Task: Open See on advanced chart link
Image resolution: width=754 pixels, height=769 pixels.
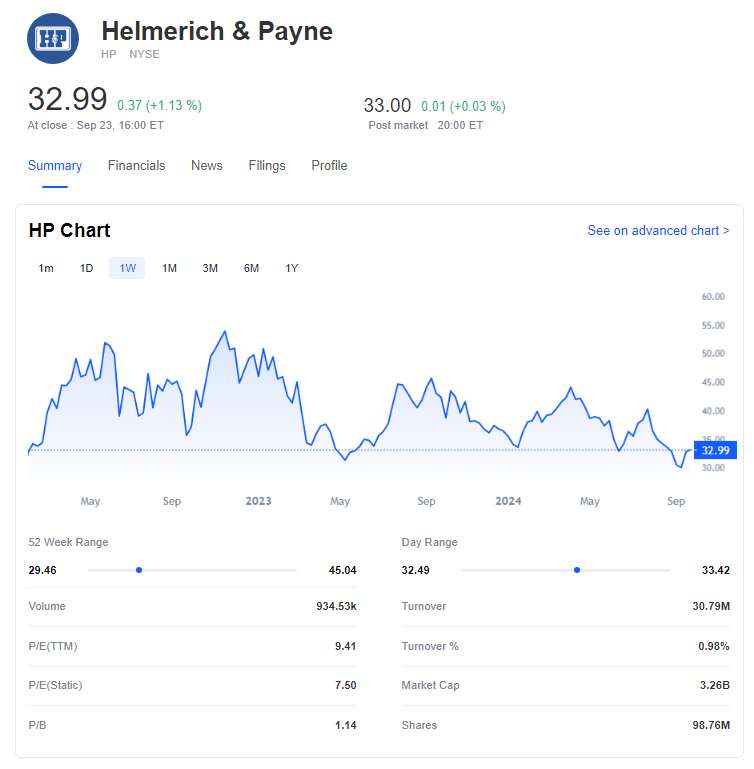Action: (x=658, y=231)
